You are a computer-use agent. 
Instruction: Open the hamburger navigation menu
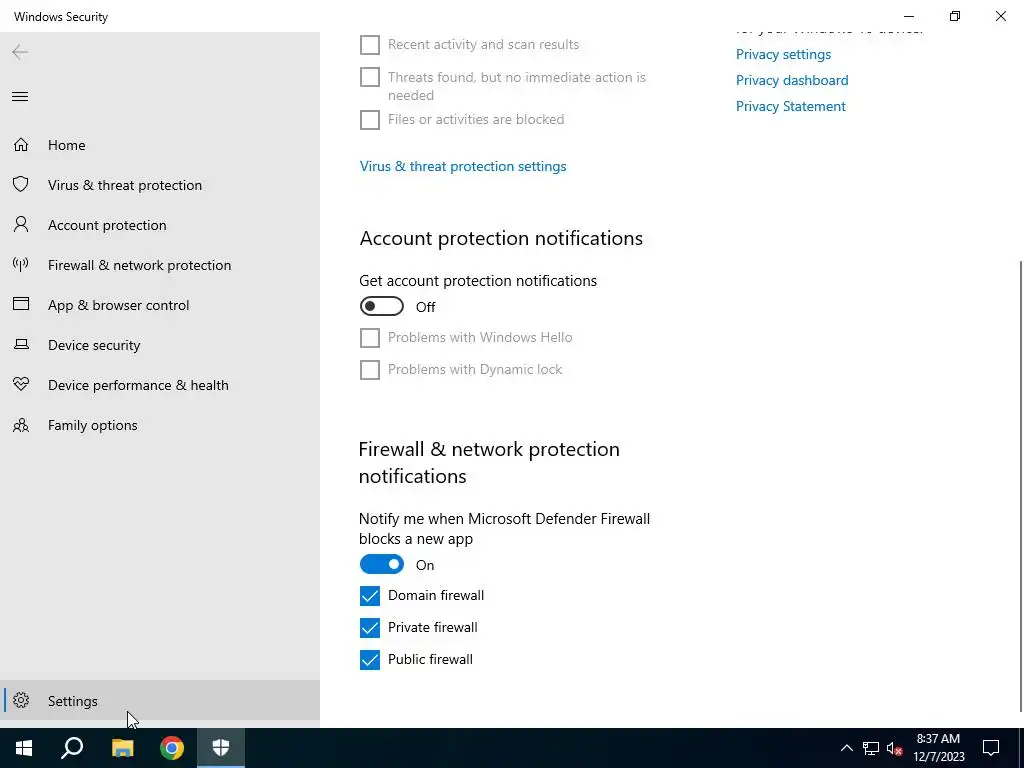(20, 97)
